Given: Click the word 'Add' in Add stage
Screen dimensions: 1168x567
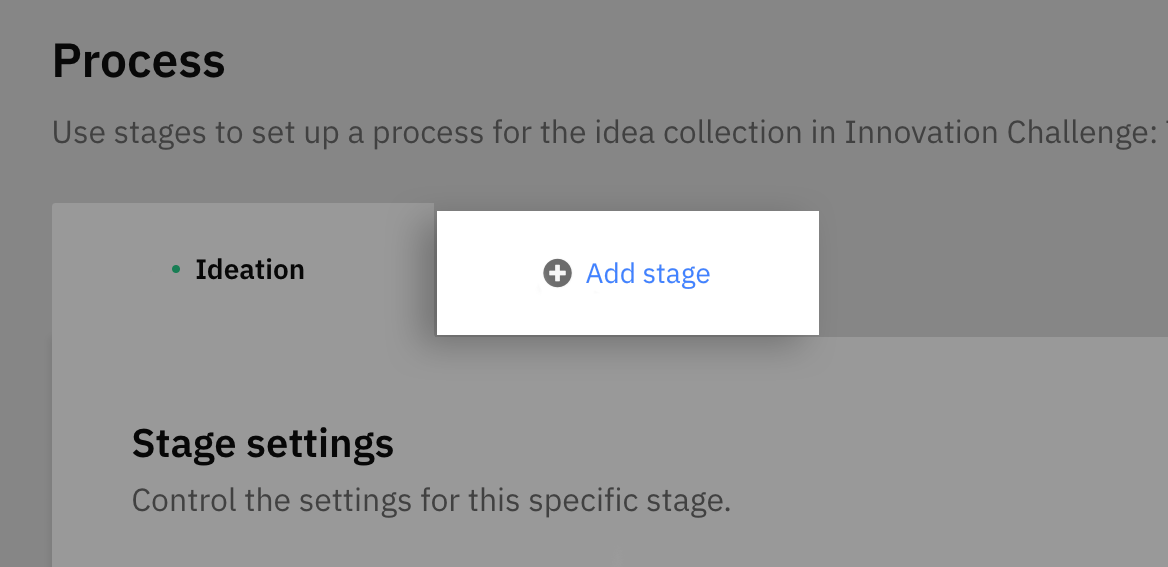Looking at the screenshot, I should pos(610,273).
